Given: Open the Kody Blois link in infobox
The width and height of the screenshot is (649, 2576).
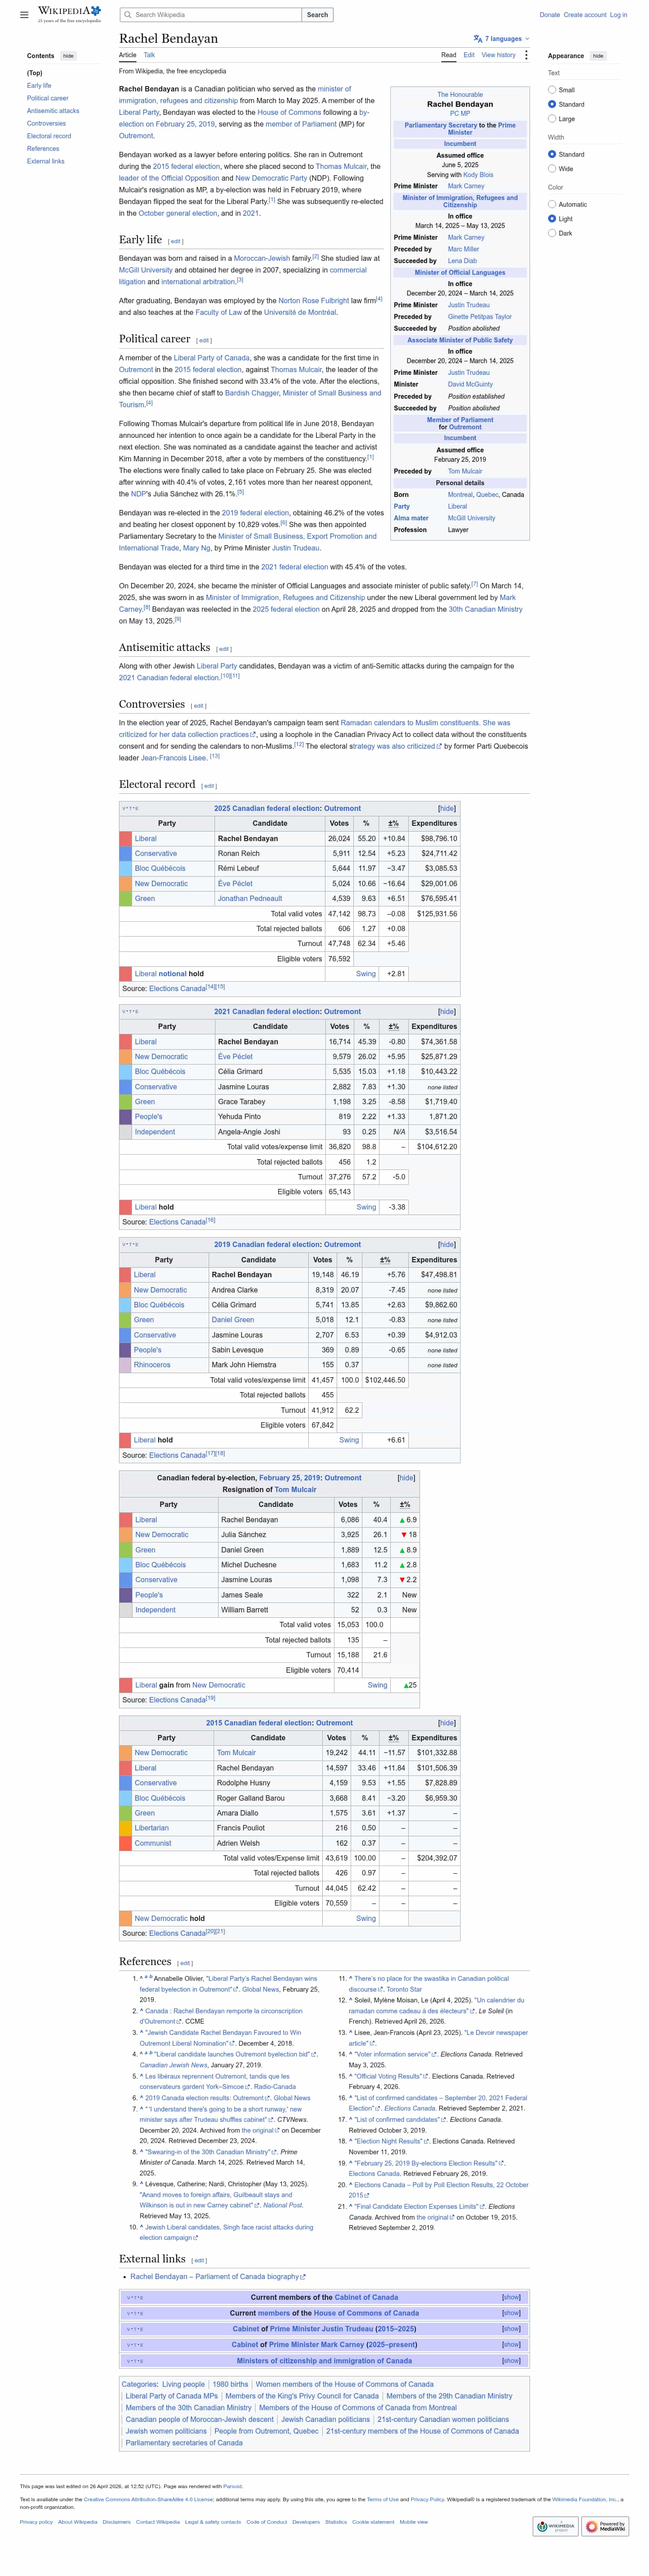Looking at the screenshot, I should tap(478, 174).
